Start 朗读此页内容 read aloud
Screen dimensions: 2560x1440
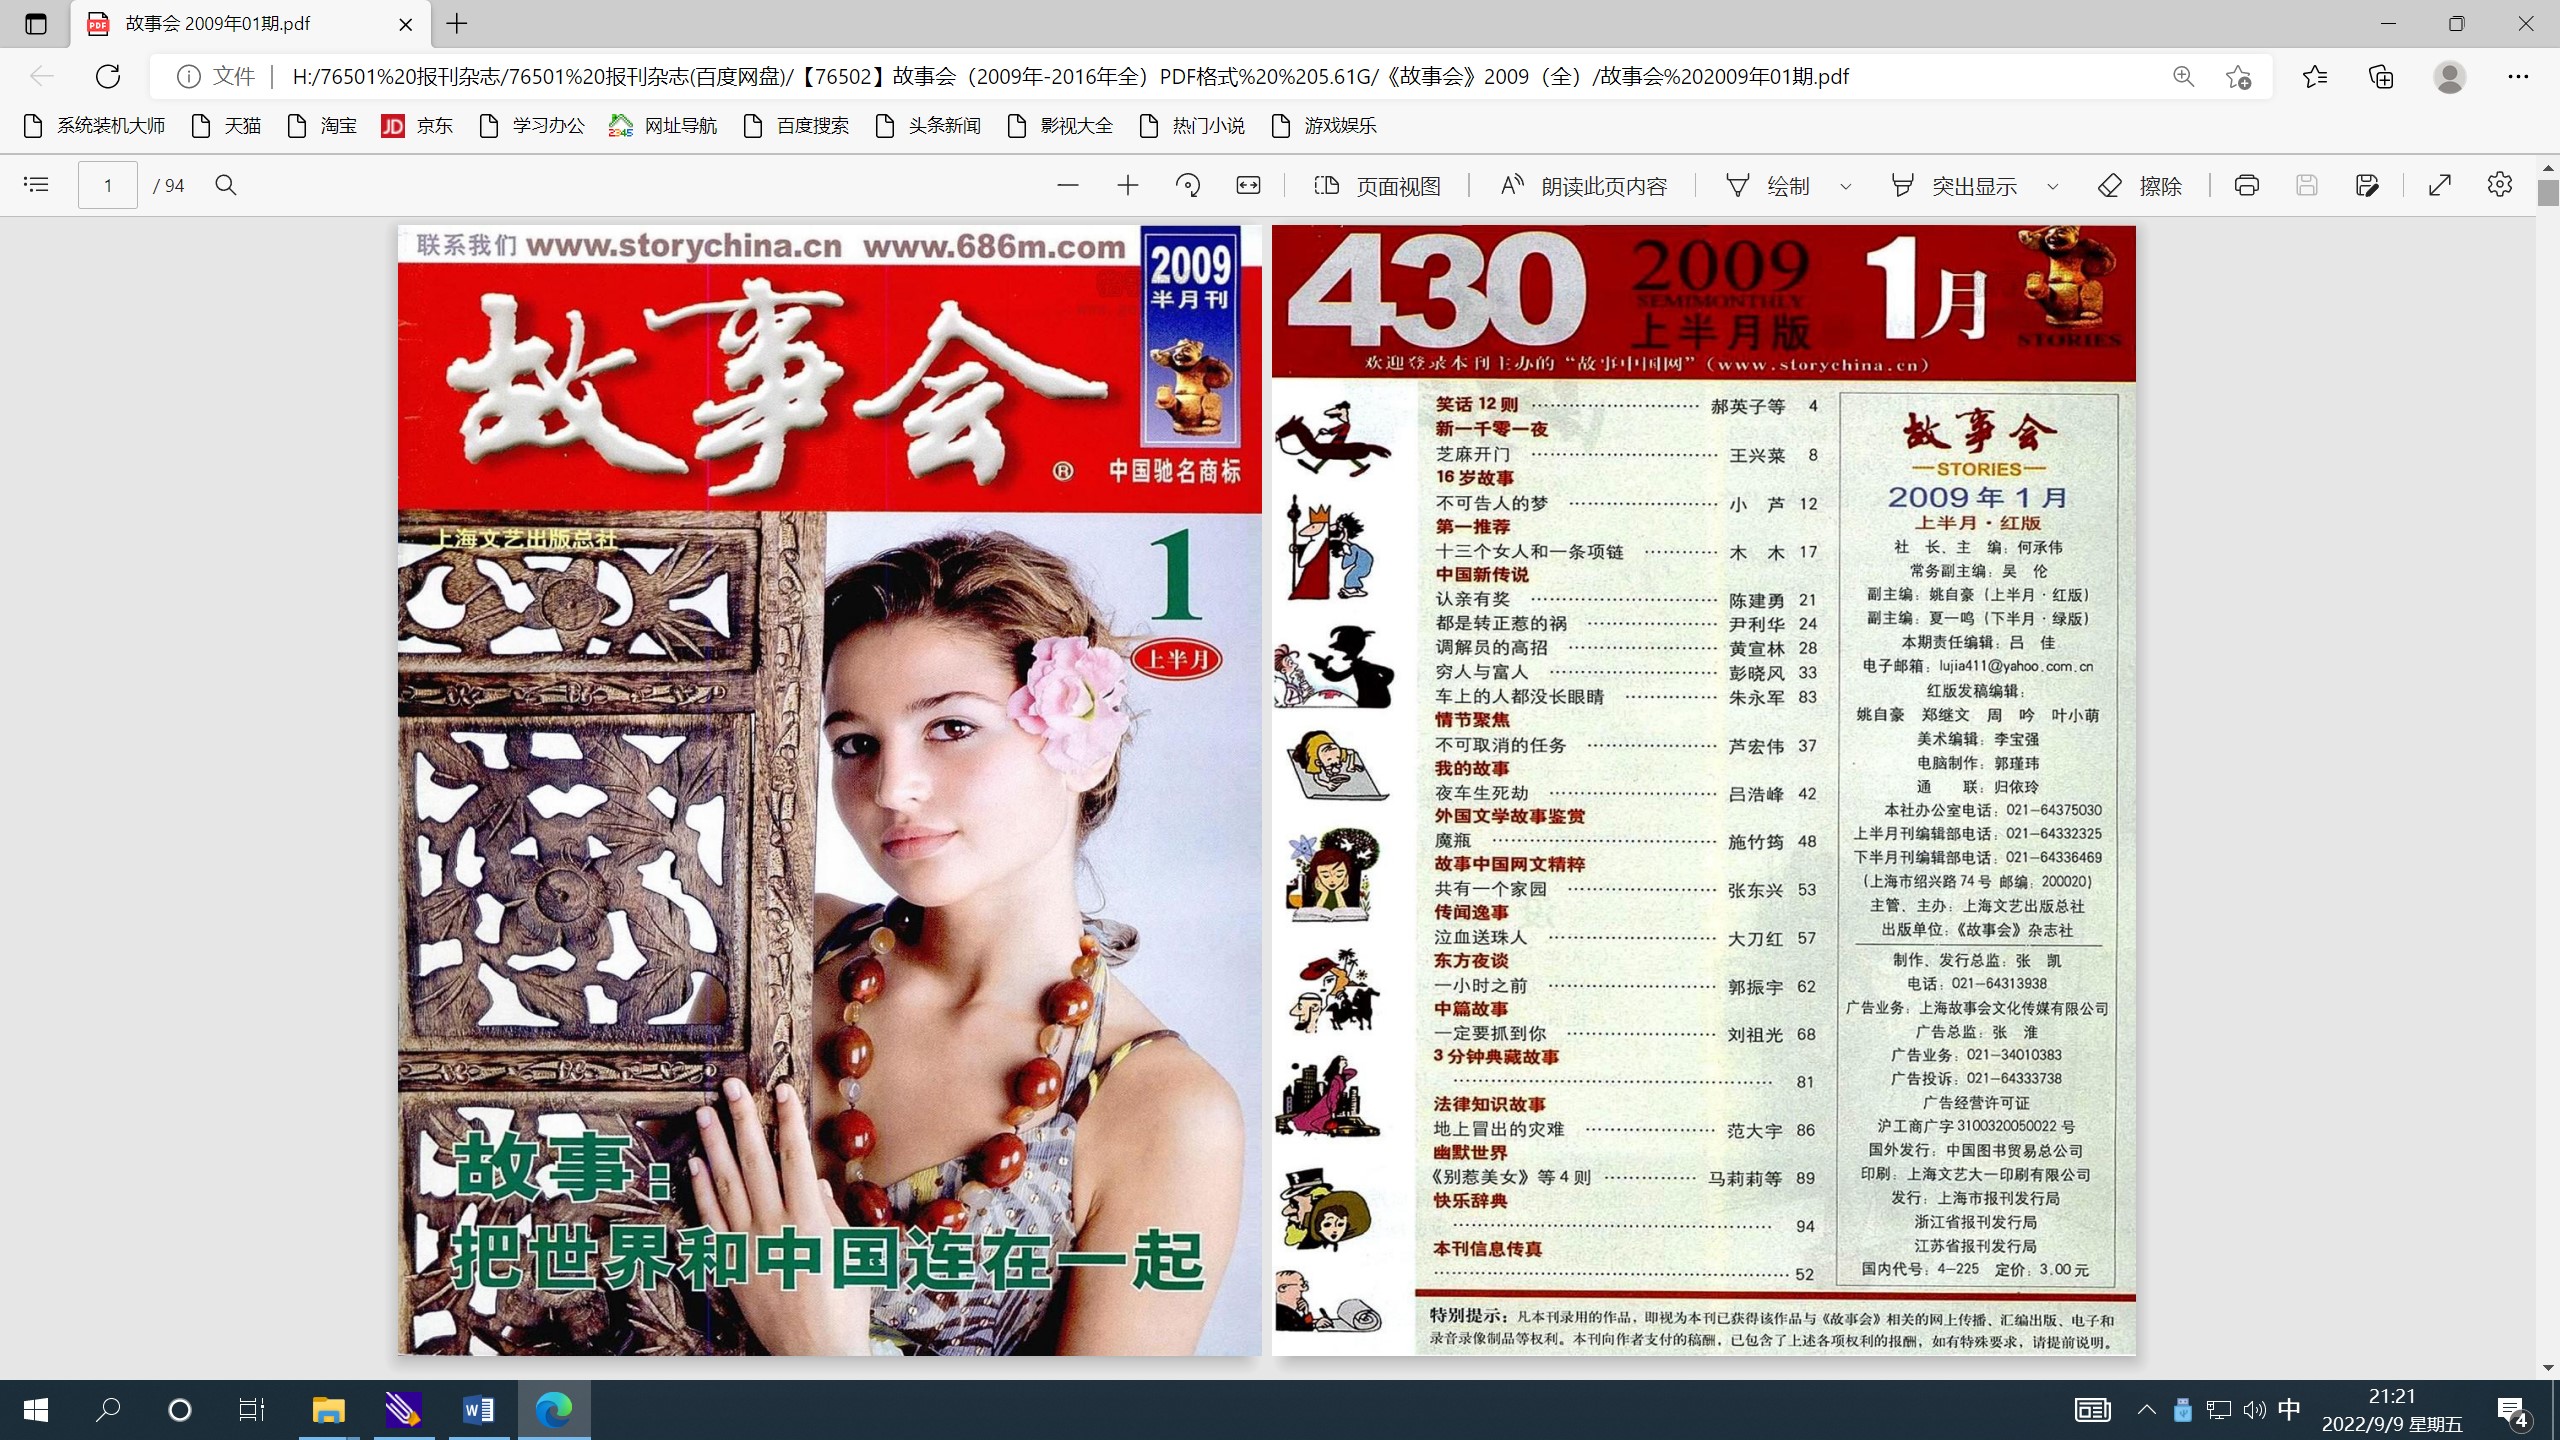(1584, 186)
